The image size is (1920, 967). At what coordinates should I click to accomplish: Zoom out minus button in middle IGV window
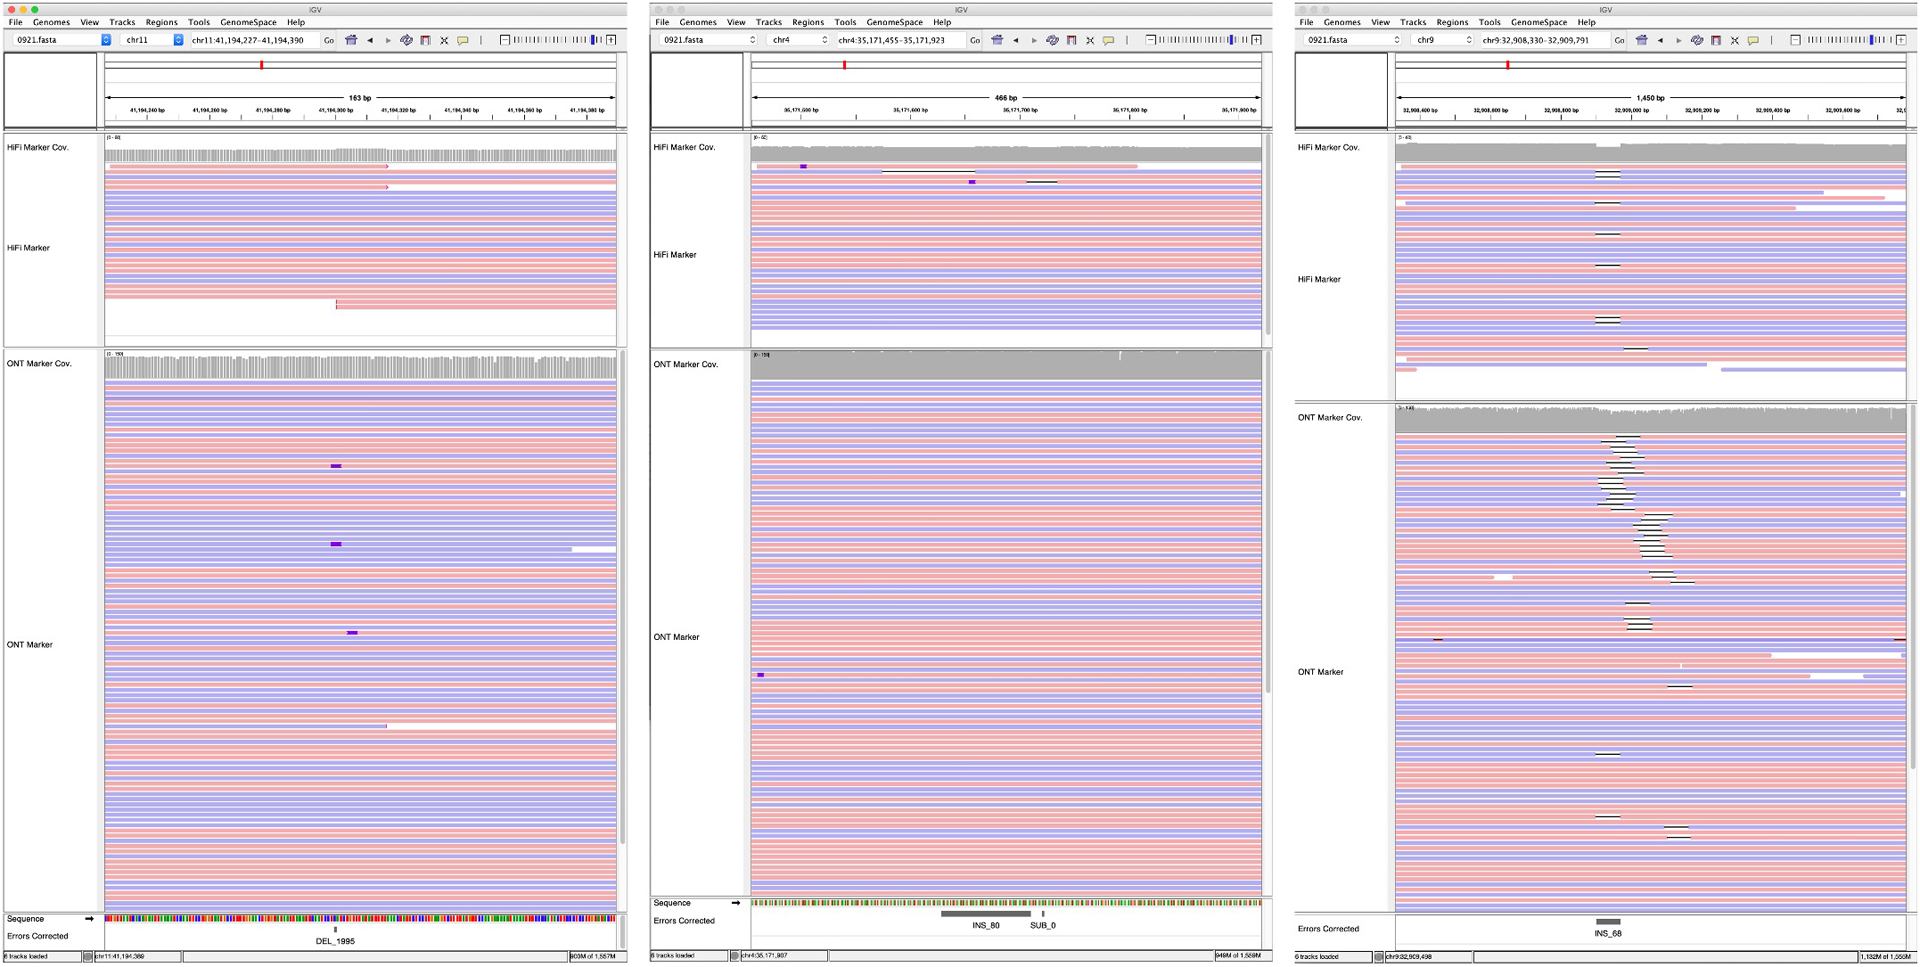pos(1151,40)
